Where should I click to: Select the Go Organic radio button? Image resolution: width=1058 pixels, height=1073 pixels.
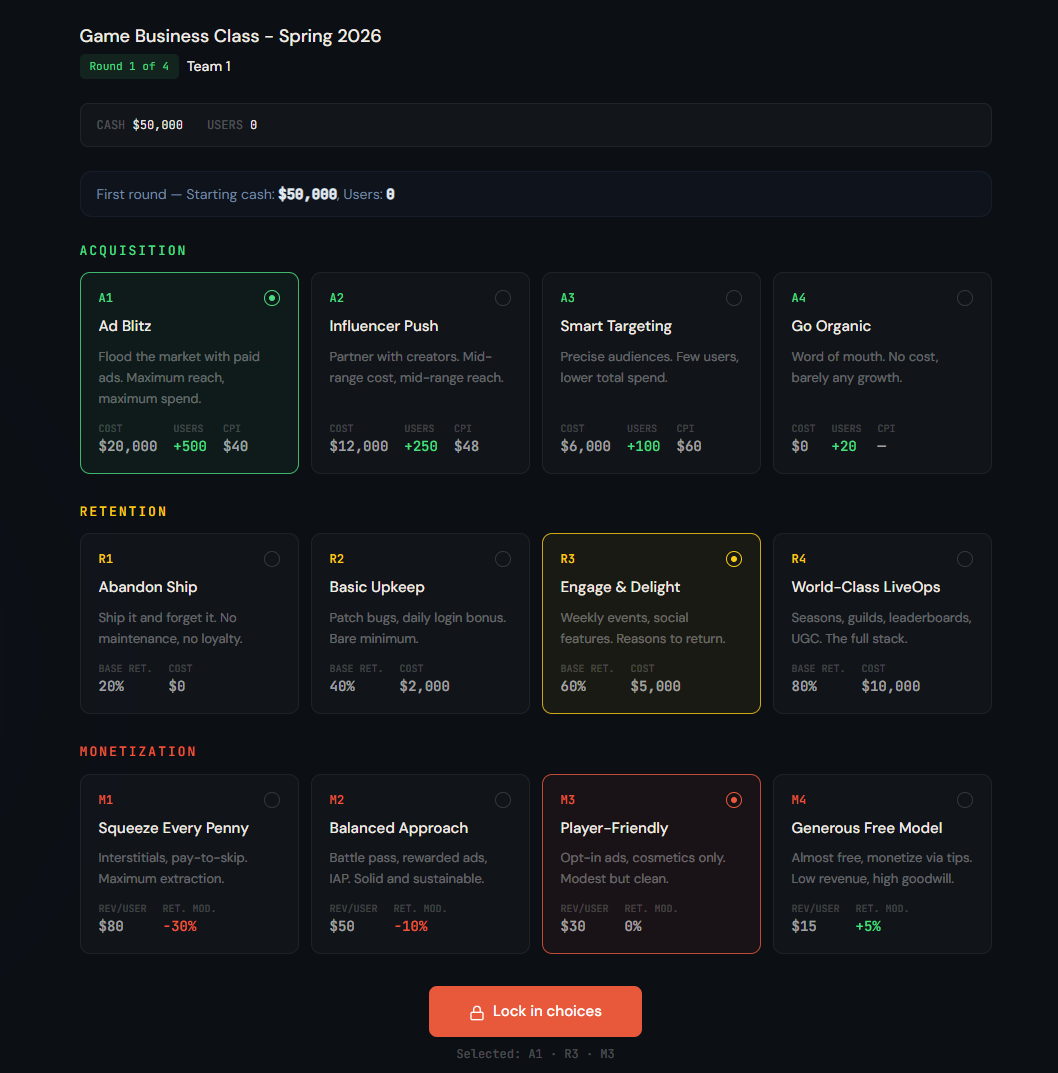coord(965,297)
